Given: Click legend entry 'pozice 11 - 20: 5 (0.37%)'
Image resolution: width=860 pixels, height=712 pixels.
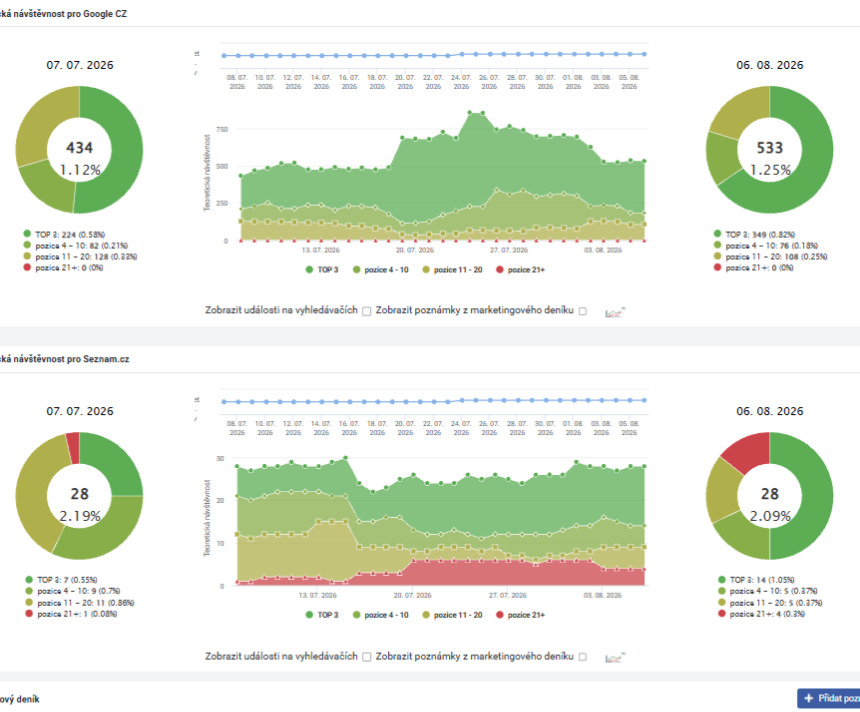Looking at the screenshot, I should coord(770,602).
